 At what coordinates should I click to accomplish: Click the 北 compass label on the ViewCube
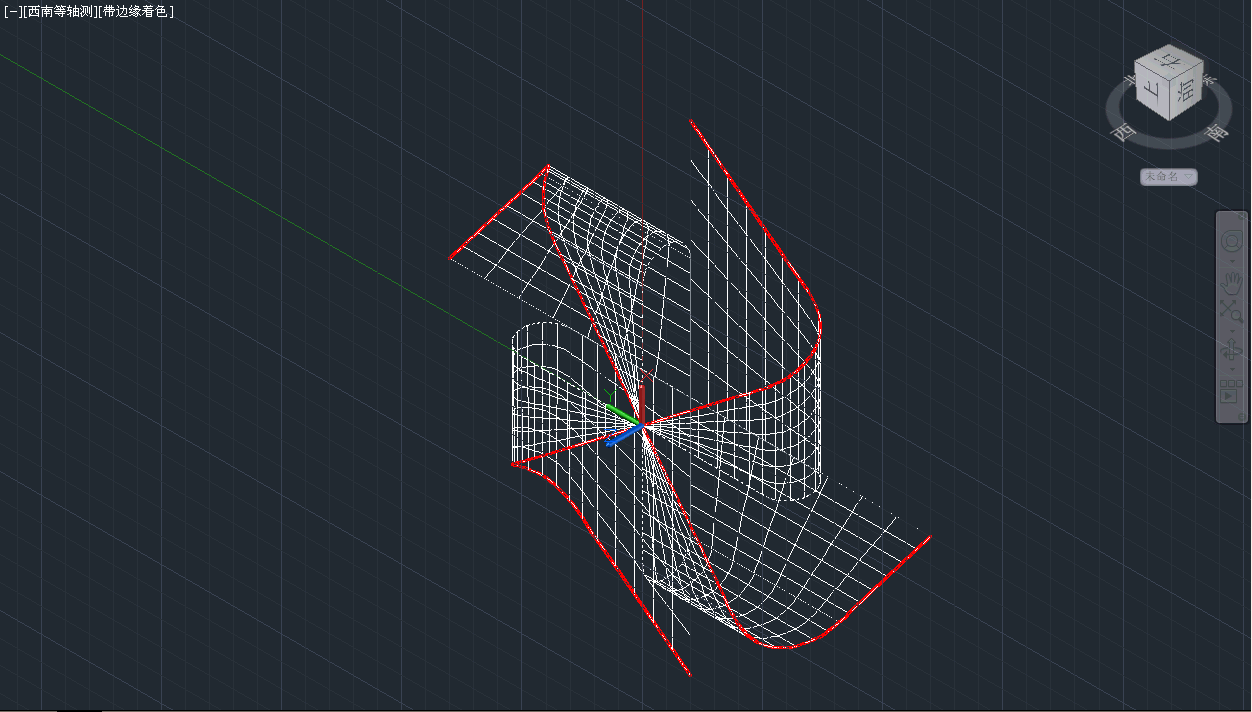tap(1131, 82)
